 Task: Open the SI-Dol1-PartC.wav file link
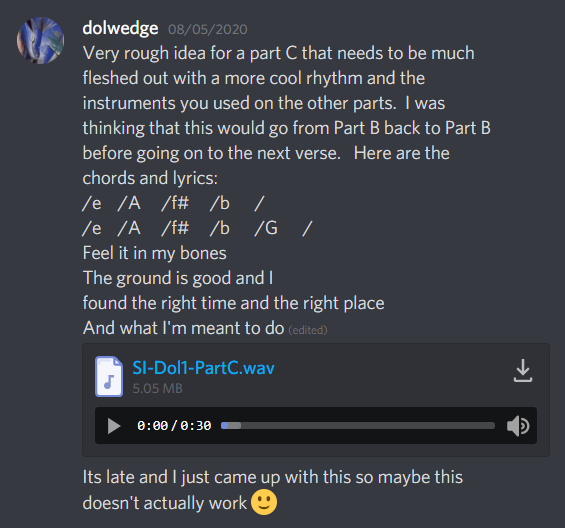point(204,368)
